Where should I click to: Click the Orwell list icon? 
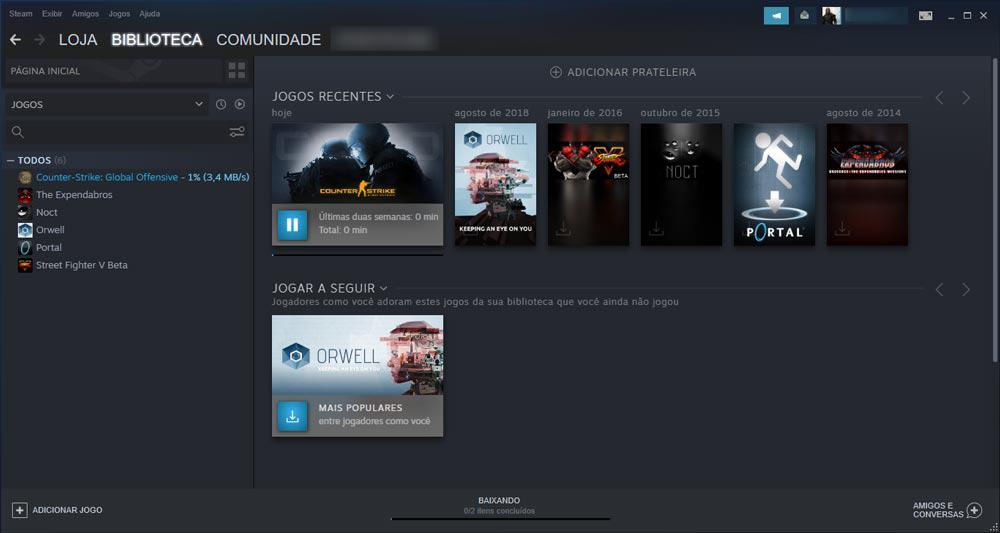[25, 230]
